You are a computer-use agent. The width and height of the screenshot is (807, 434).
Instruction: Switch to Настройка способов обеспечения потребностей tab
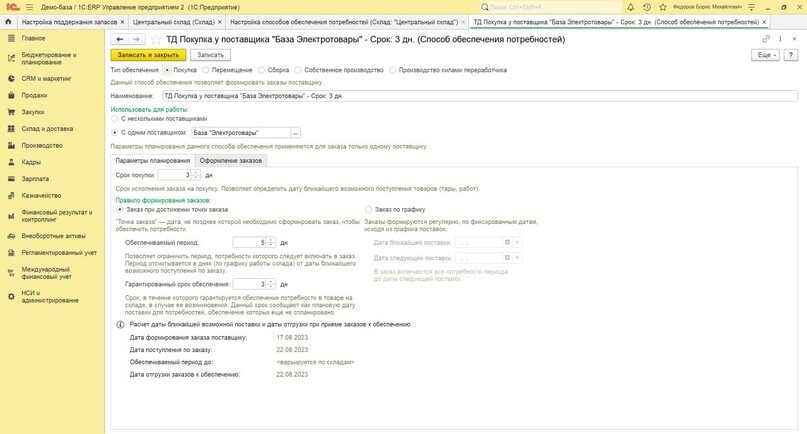pos(344,22)
